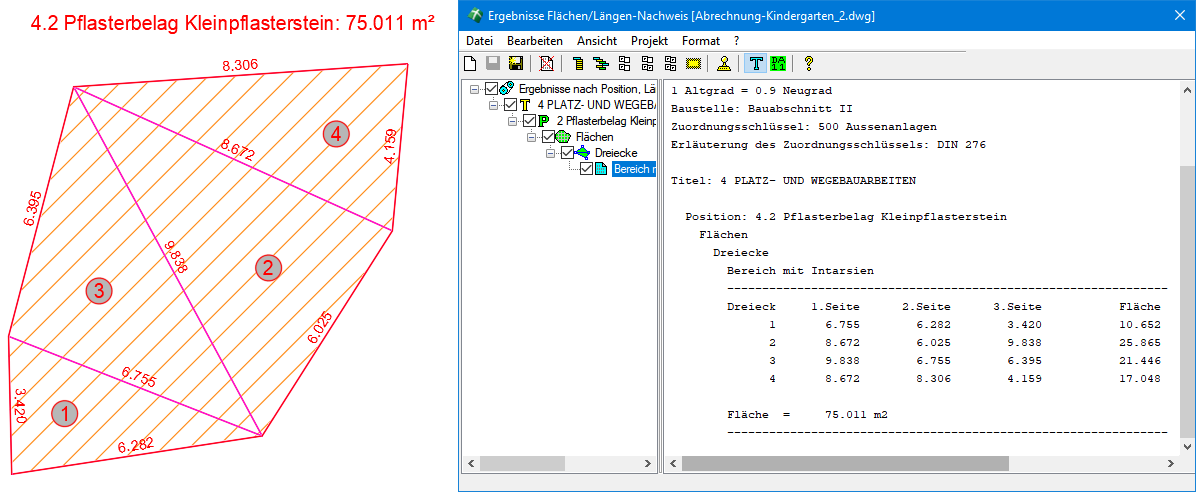Click the horizontal scrollbar under the results text
The width and height of the screenshot is (1196, 493).
900,464
